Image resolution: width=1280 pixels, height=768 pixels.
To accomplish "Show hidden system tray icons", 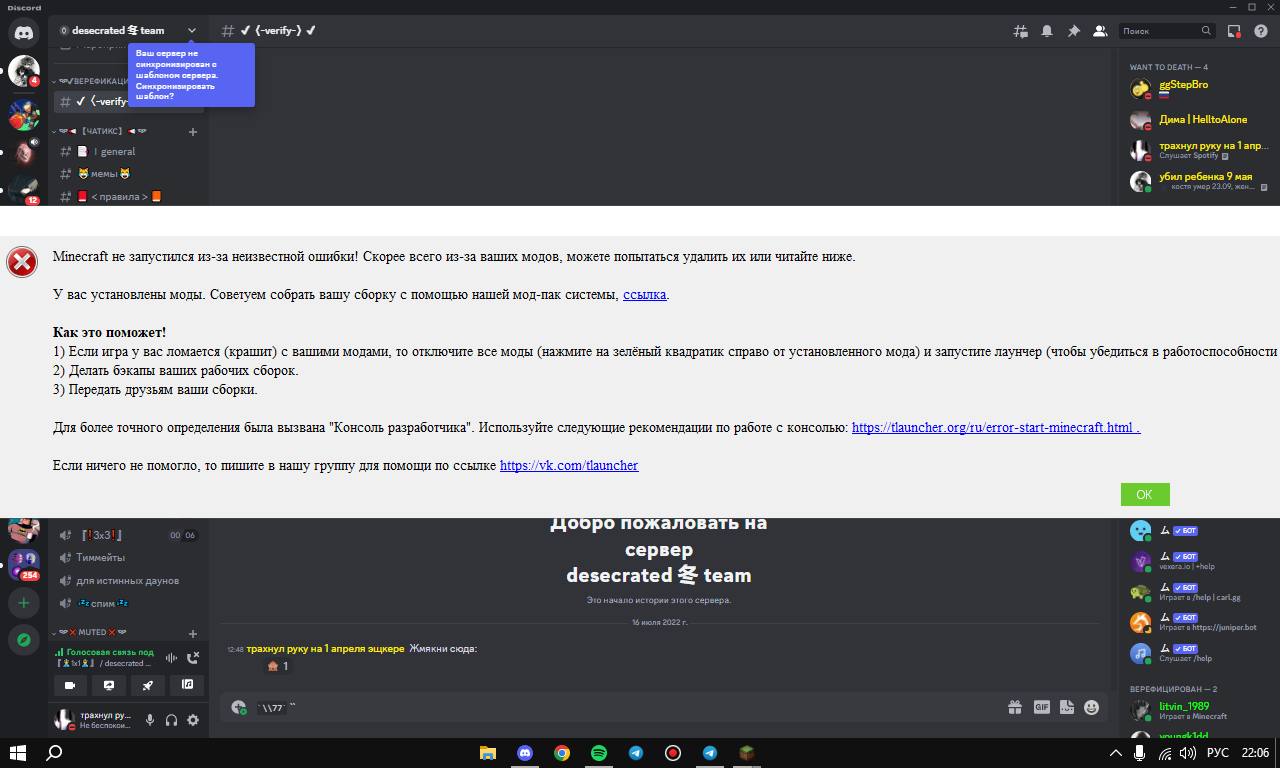I will (1116, 753).
